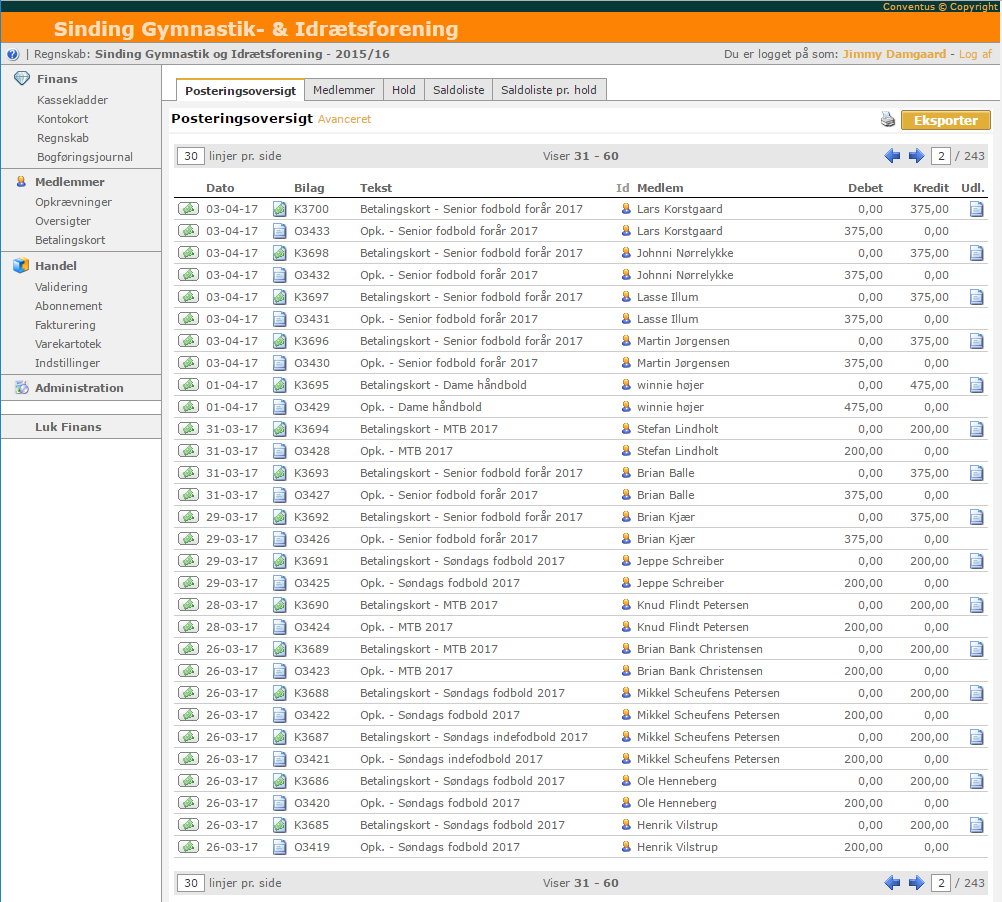Viewport: 1002px width, 902px height.
Task: Open the Udl. document icon for K3698
Action: tap(976, 253)
